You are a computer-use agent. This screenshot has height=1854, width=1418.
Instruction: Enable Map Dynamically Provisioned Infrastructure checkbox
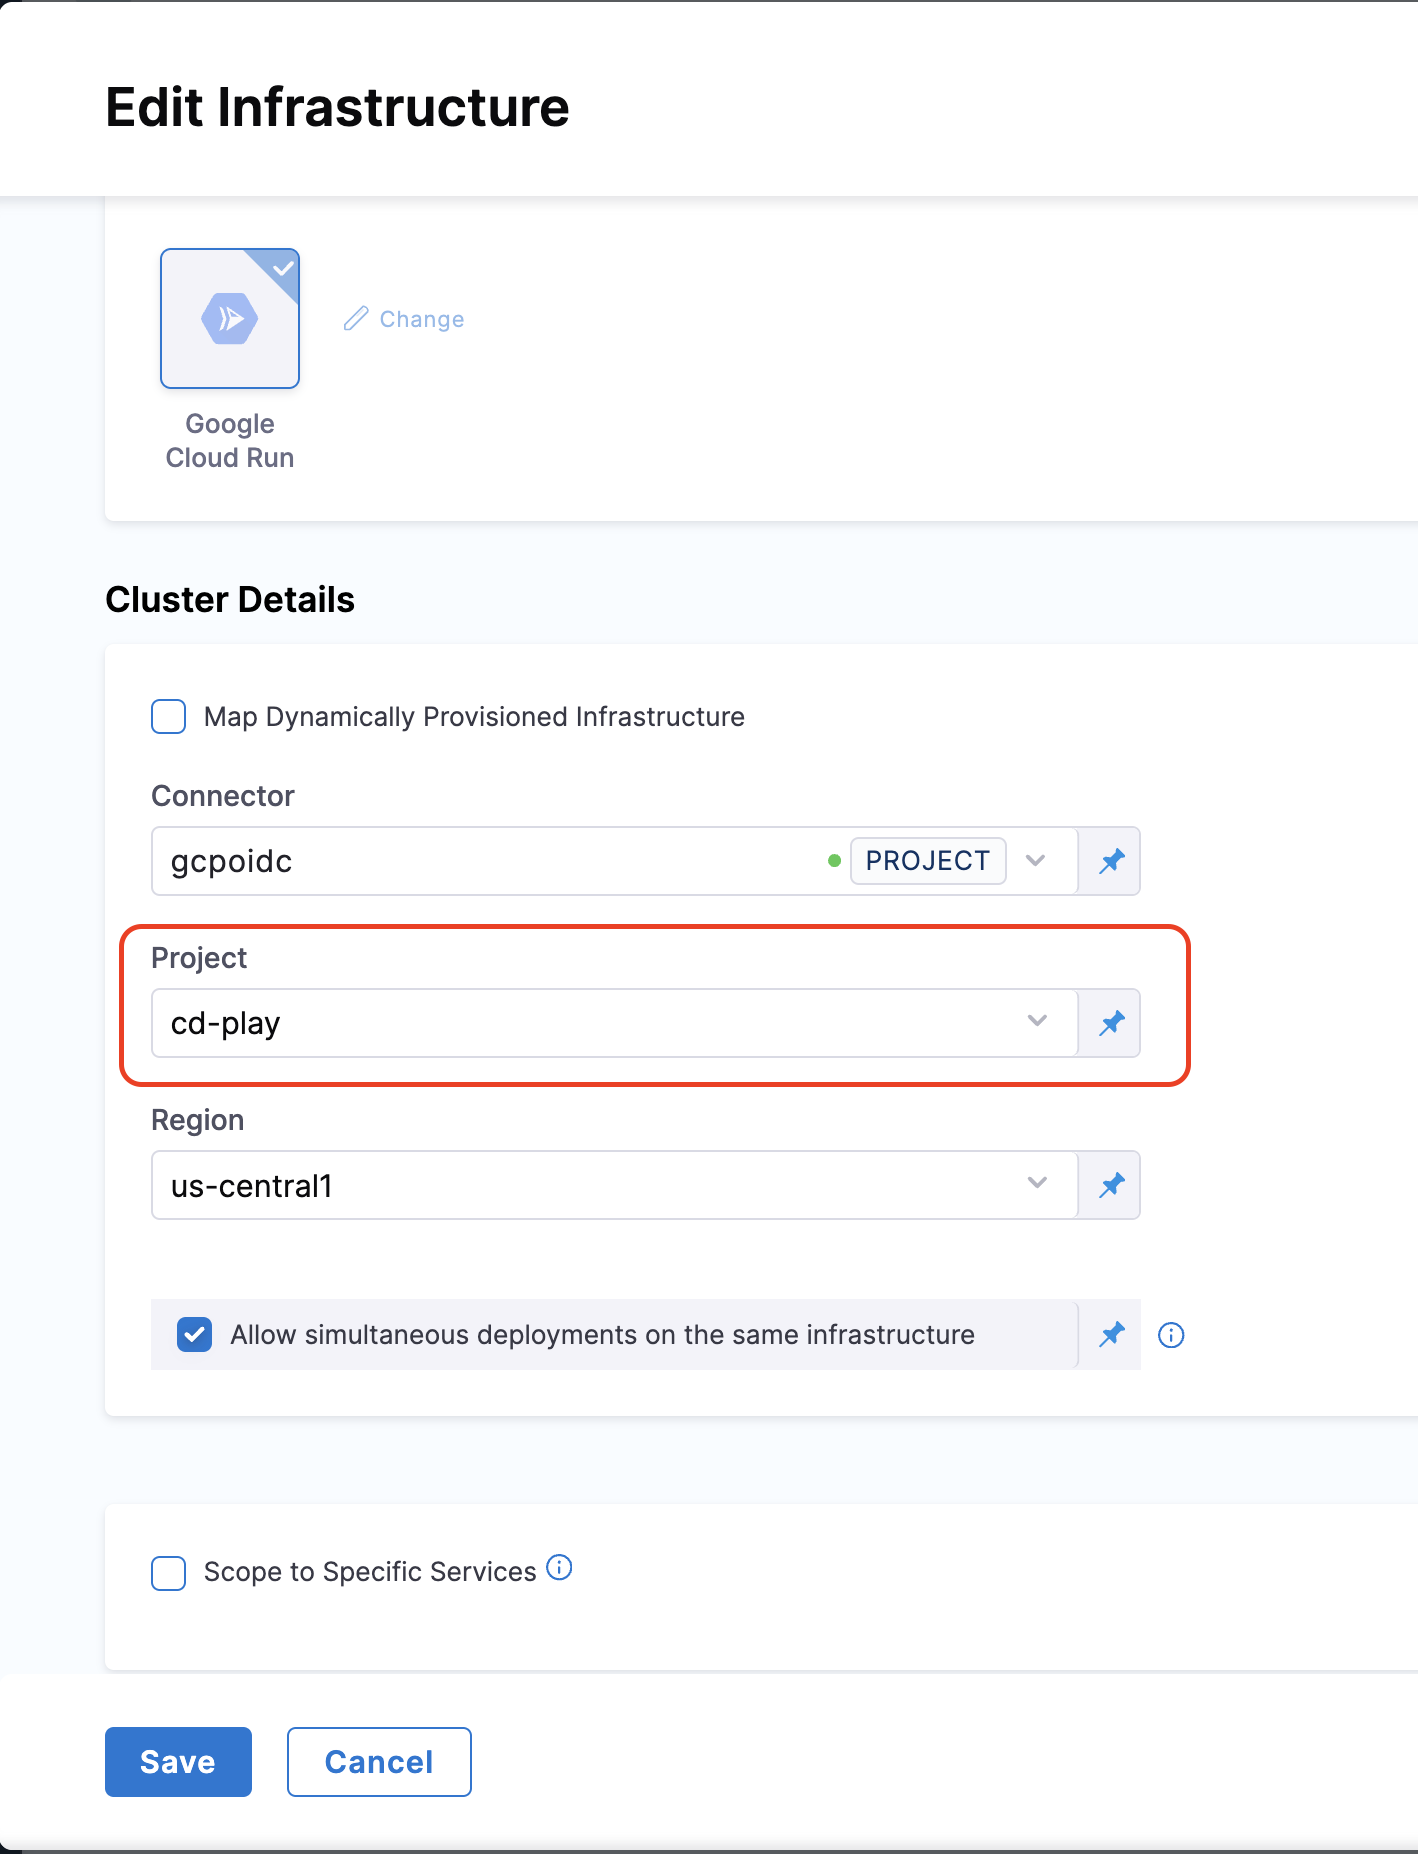(x=169, y=717)
